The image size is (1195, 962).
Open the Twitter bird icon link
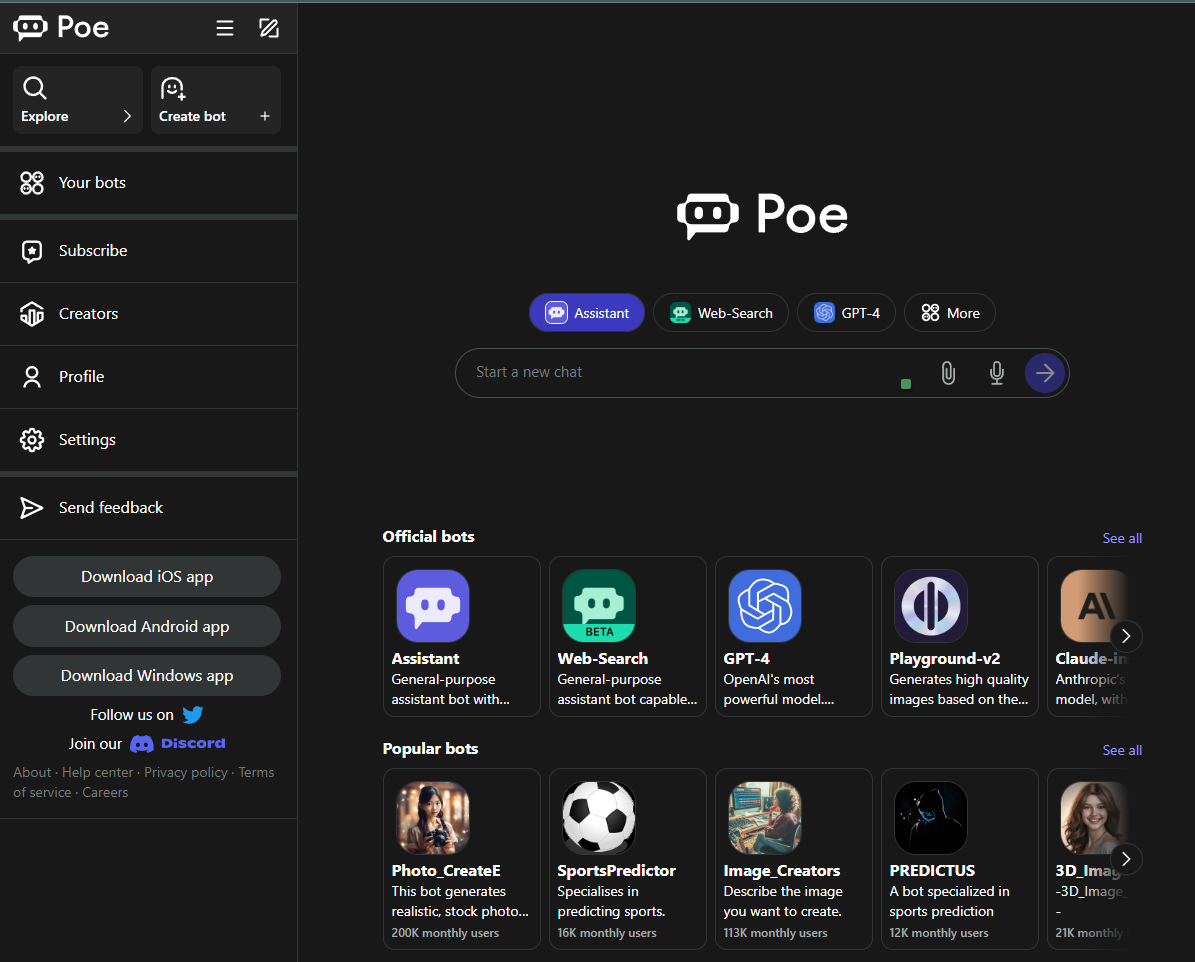point(193,715)
